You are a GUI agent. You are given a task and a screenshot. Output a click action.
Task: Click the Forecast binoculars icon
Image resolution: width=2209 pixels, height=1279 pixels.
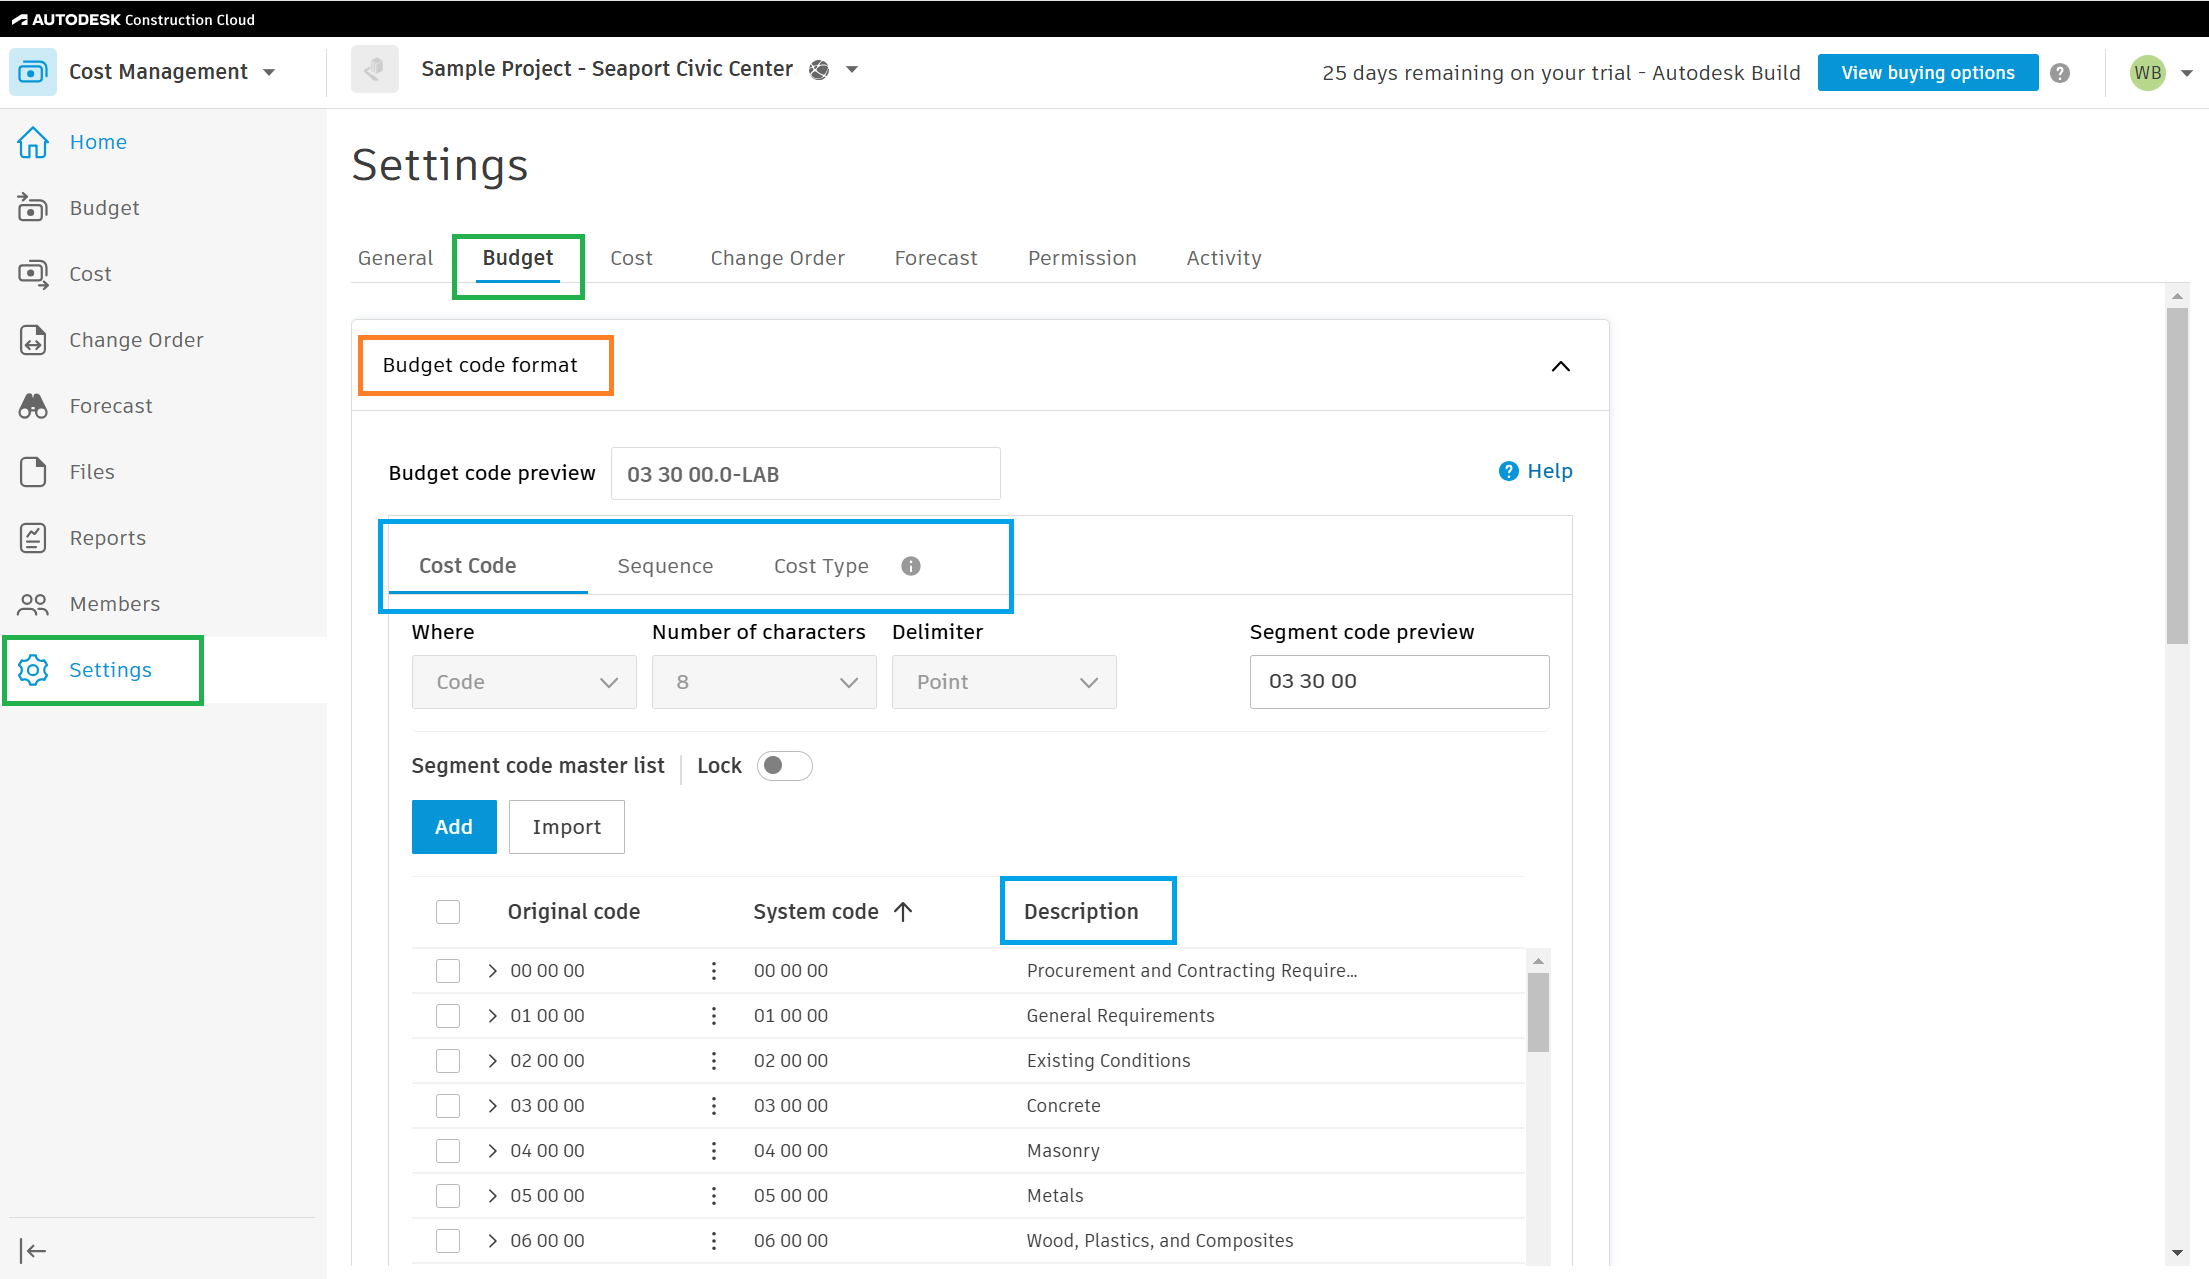(33, 406)
